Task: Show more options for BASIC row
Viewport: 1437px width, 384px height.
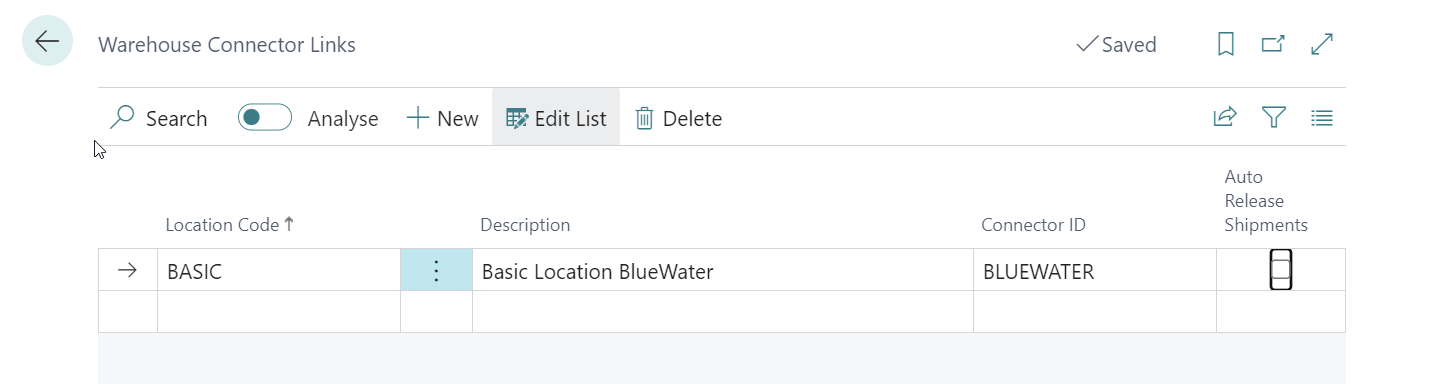Action: (436, 270)
